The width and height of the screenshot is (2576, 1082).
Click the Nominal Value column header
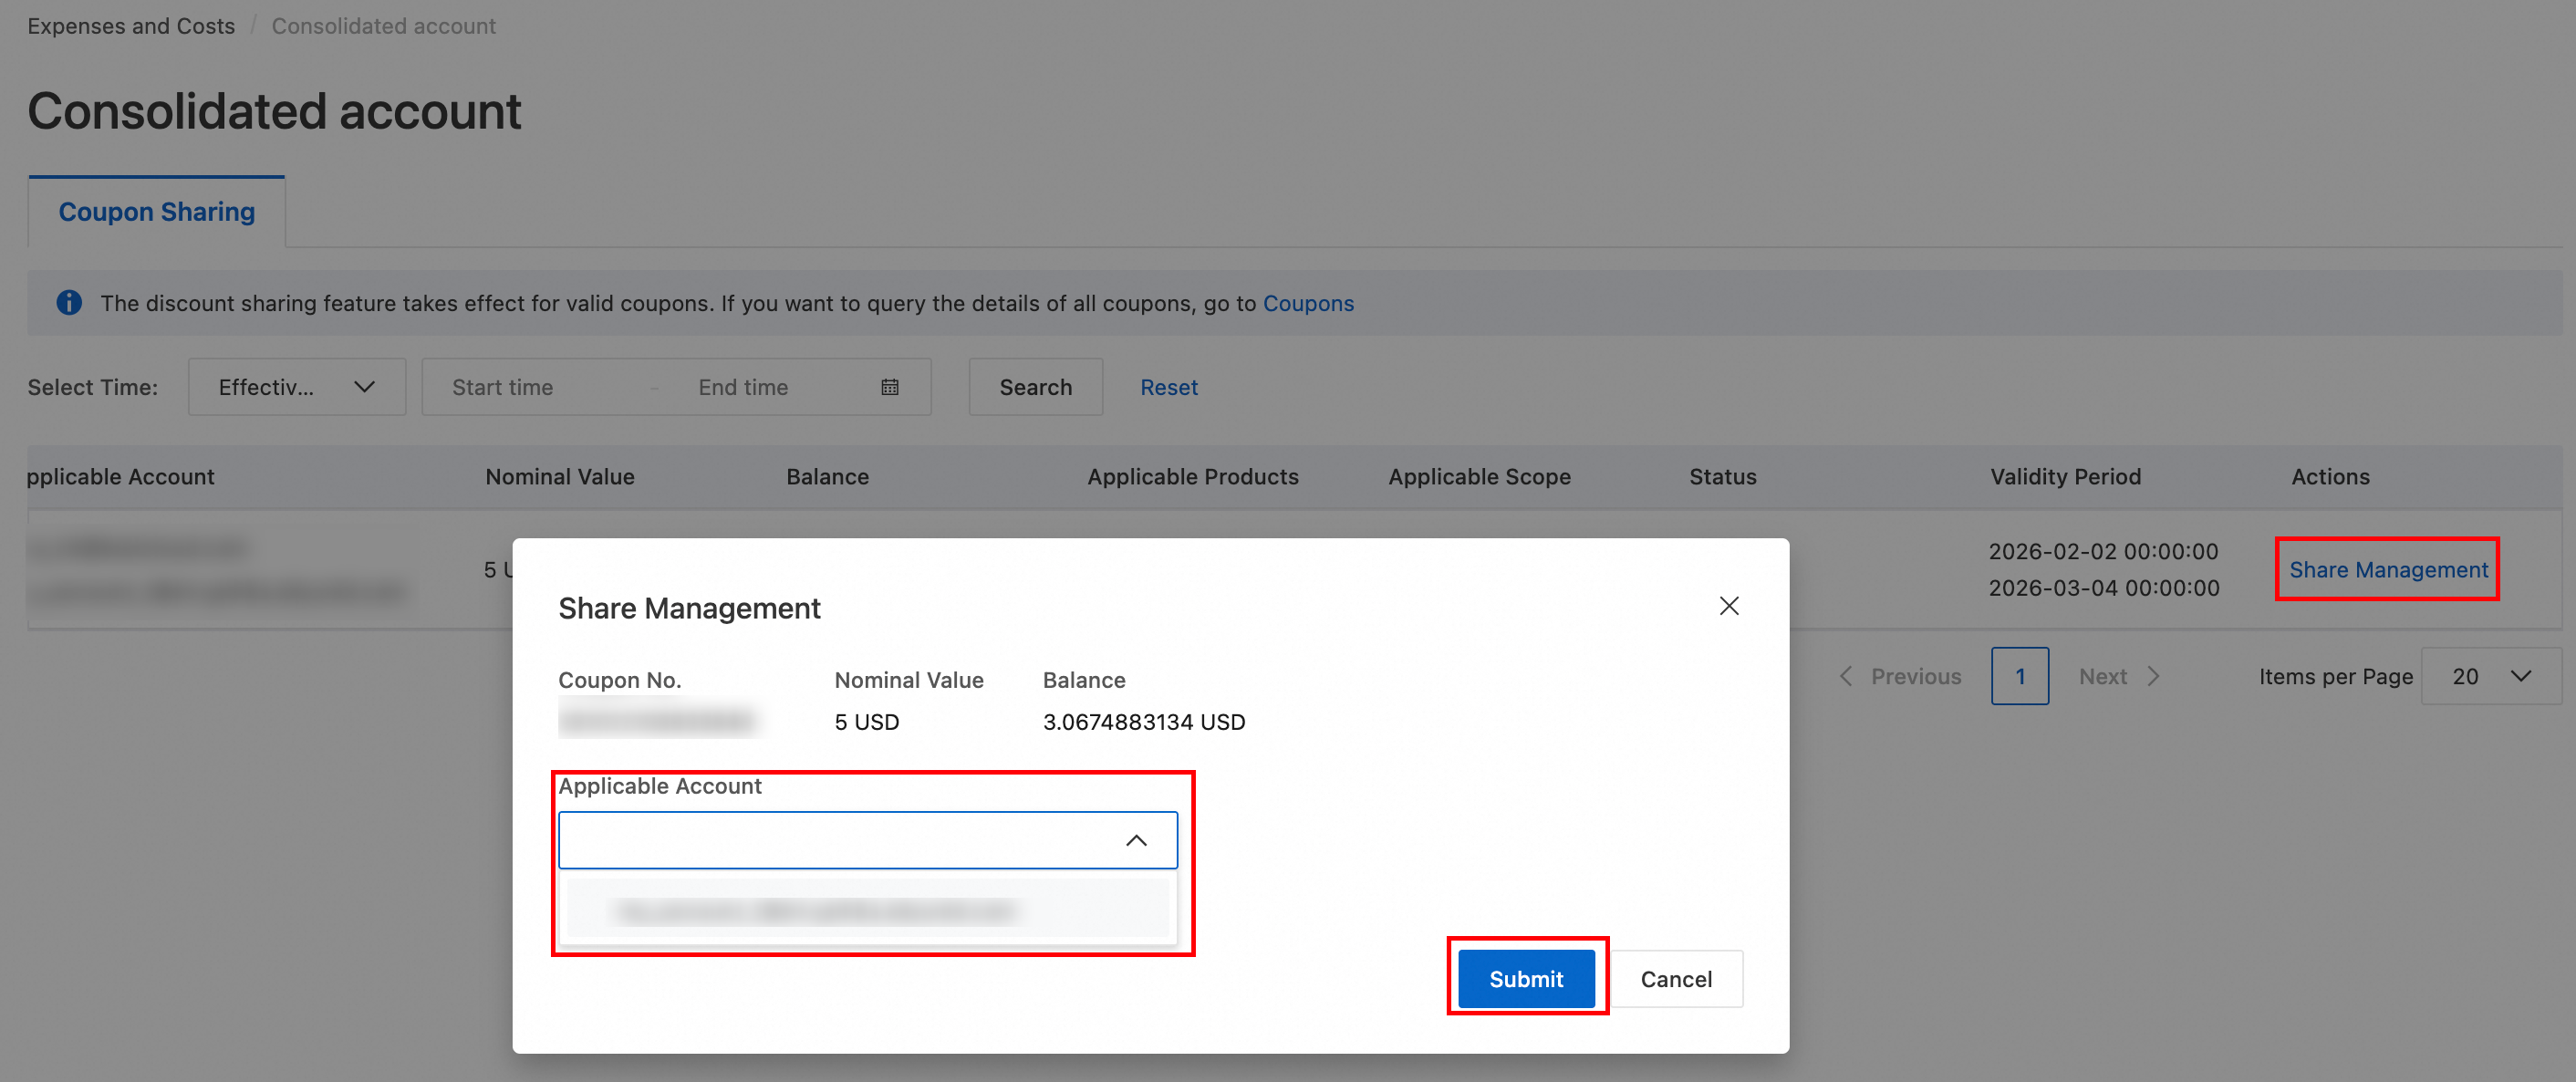tap(559, 477)
